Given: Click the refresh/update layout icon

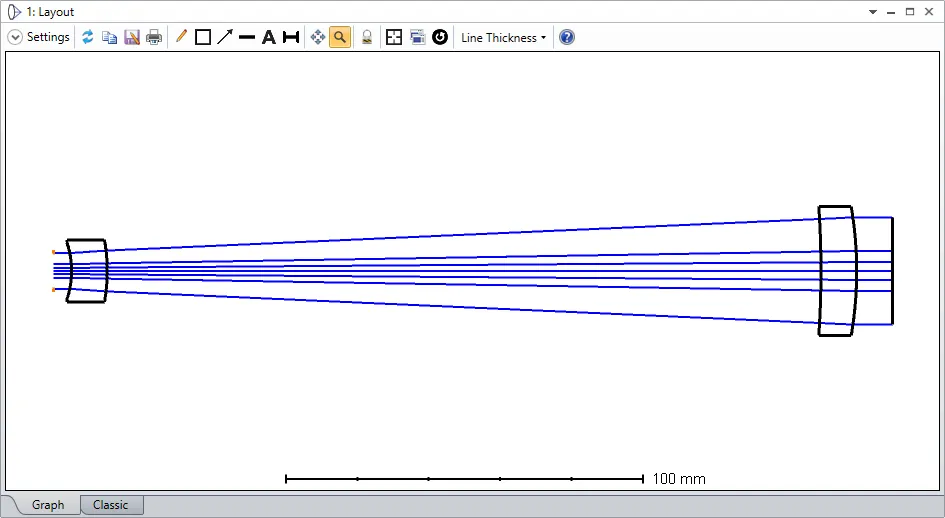Looking at the screenshot, I should point(88,37).
